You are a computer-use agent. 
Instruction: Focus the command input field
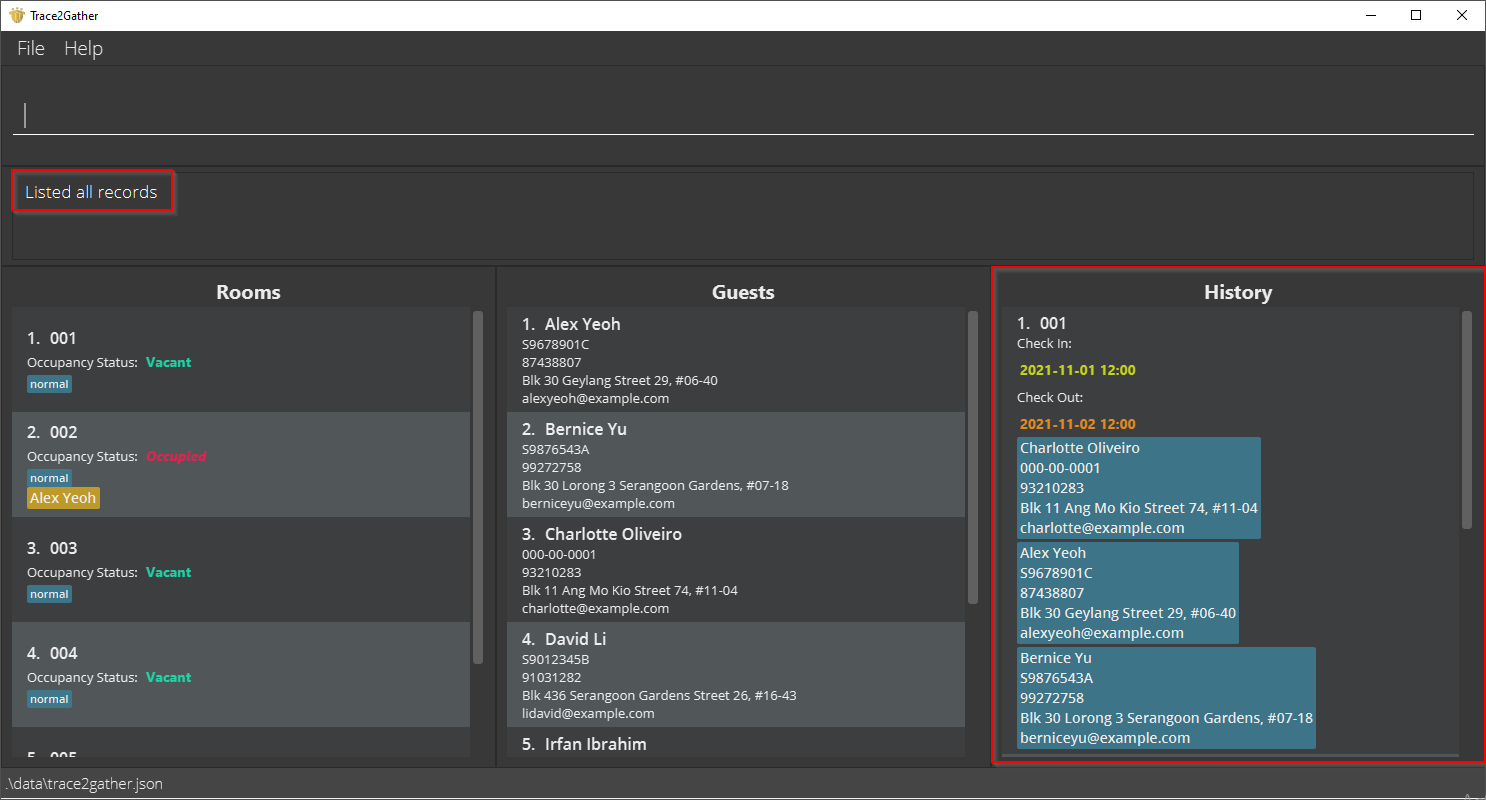743,116
